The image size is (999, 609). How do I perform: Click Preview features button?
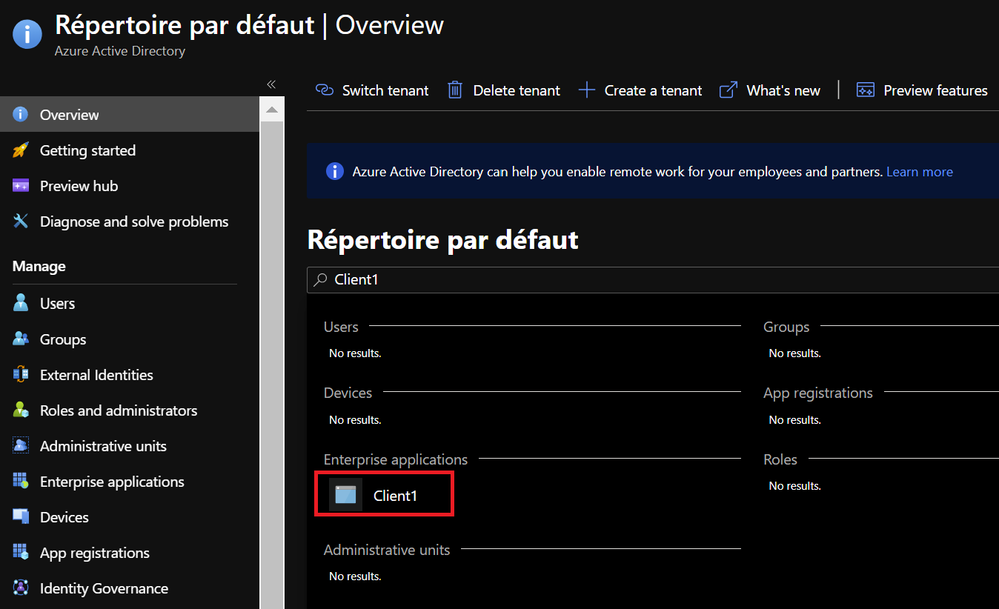coord(922,90)
